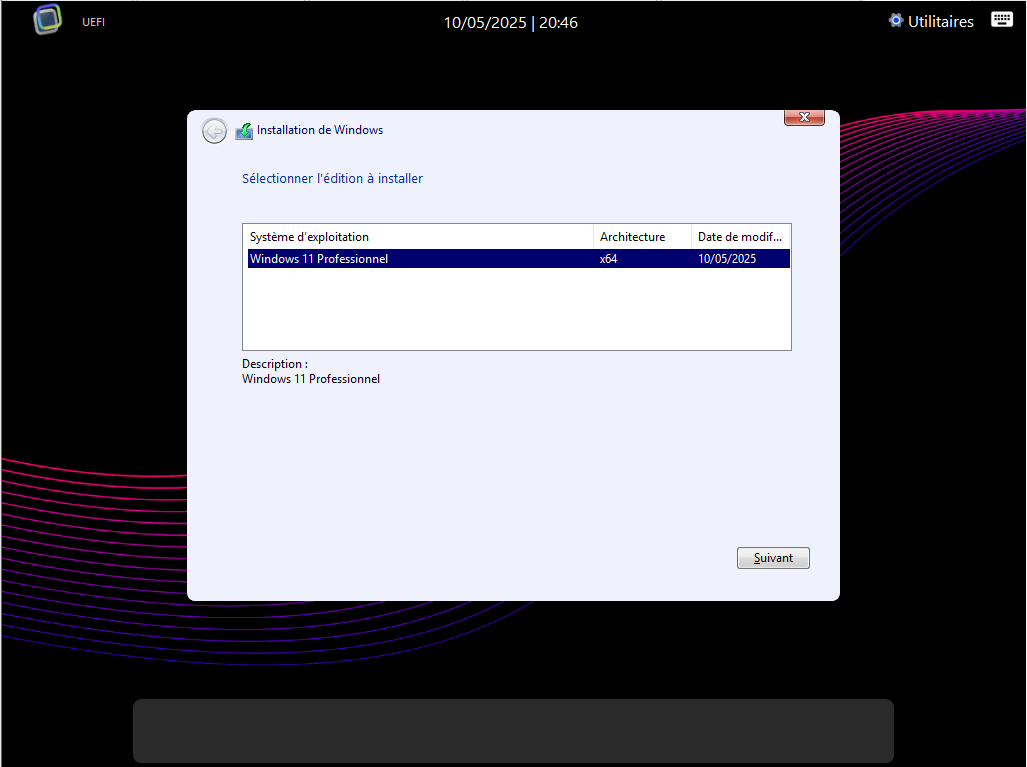Close the Installation de Windows dialog
The width and height of the screenshot is (1027, 767).
coord(804,117)
